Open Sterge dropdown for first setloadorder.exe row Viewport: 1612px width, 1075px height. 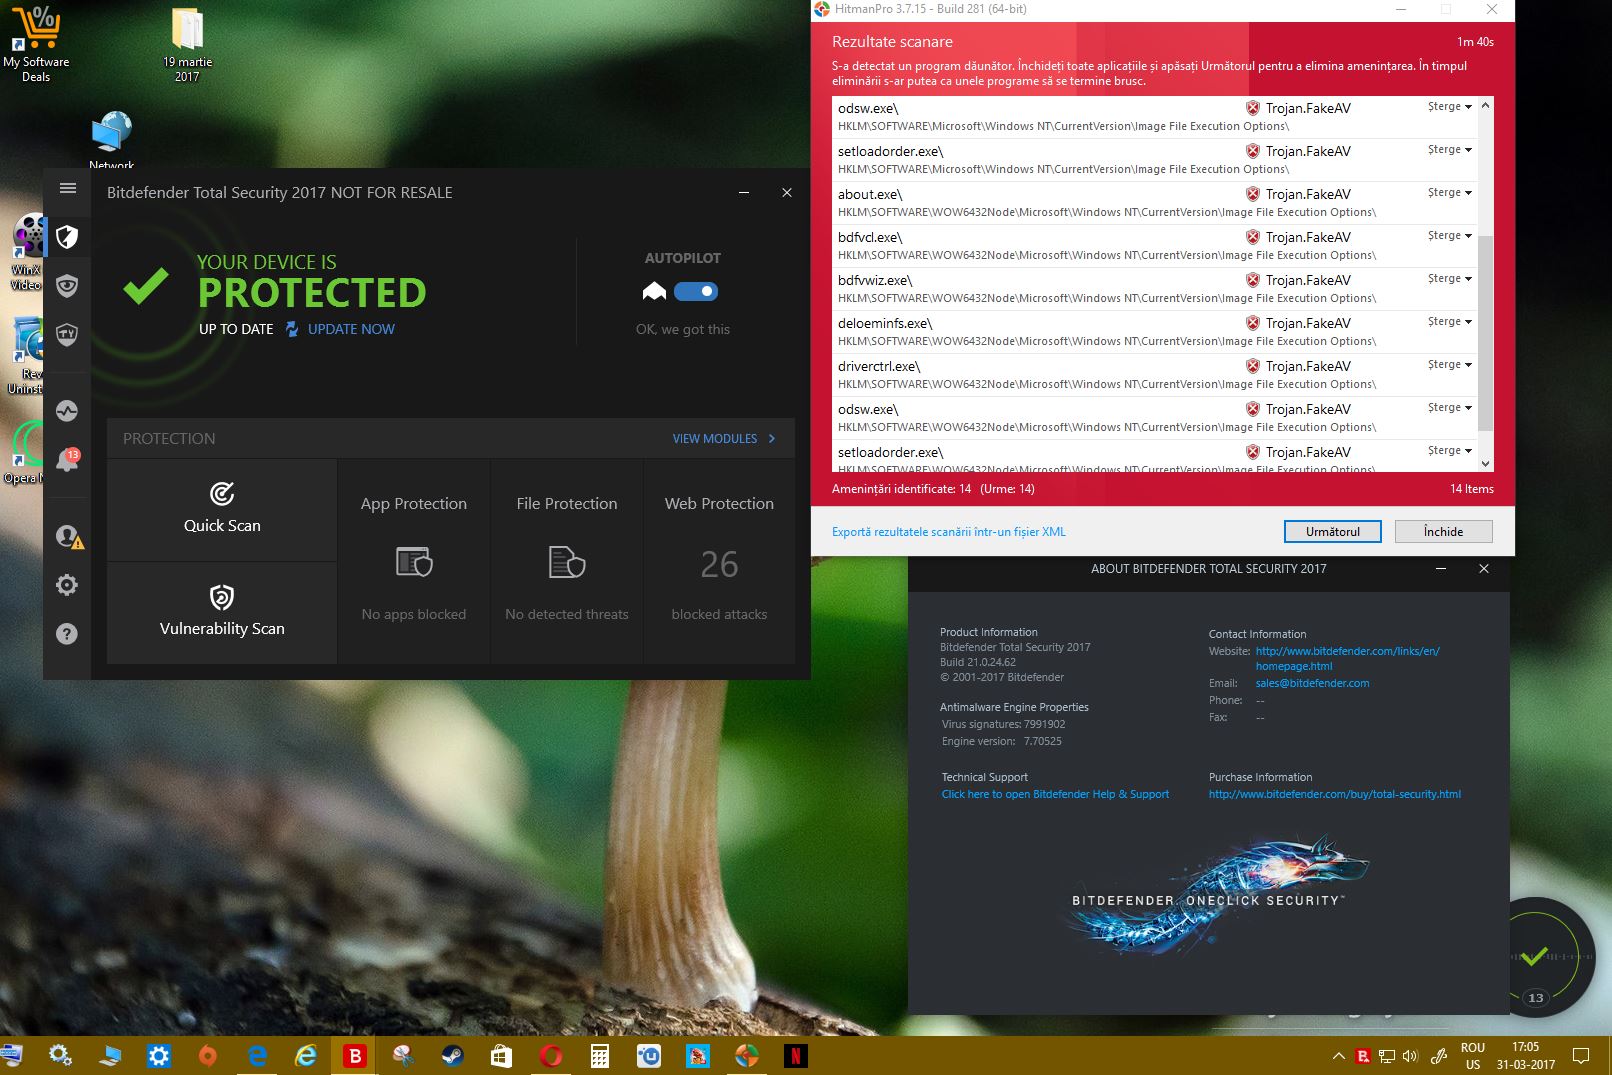pyautogui.click(x=1449, y=150)
